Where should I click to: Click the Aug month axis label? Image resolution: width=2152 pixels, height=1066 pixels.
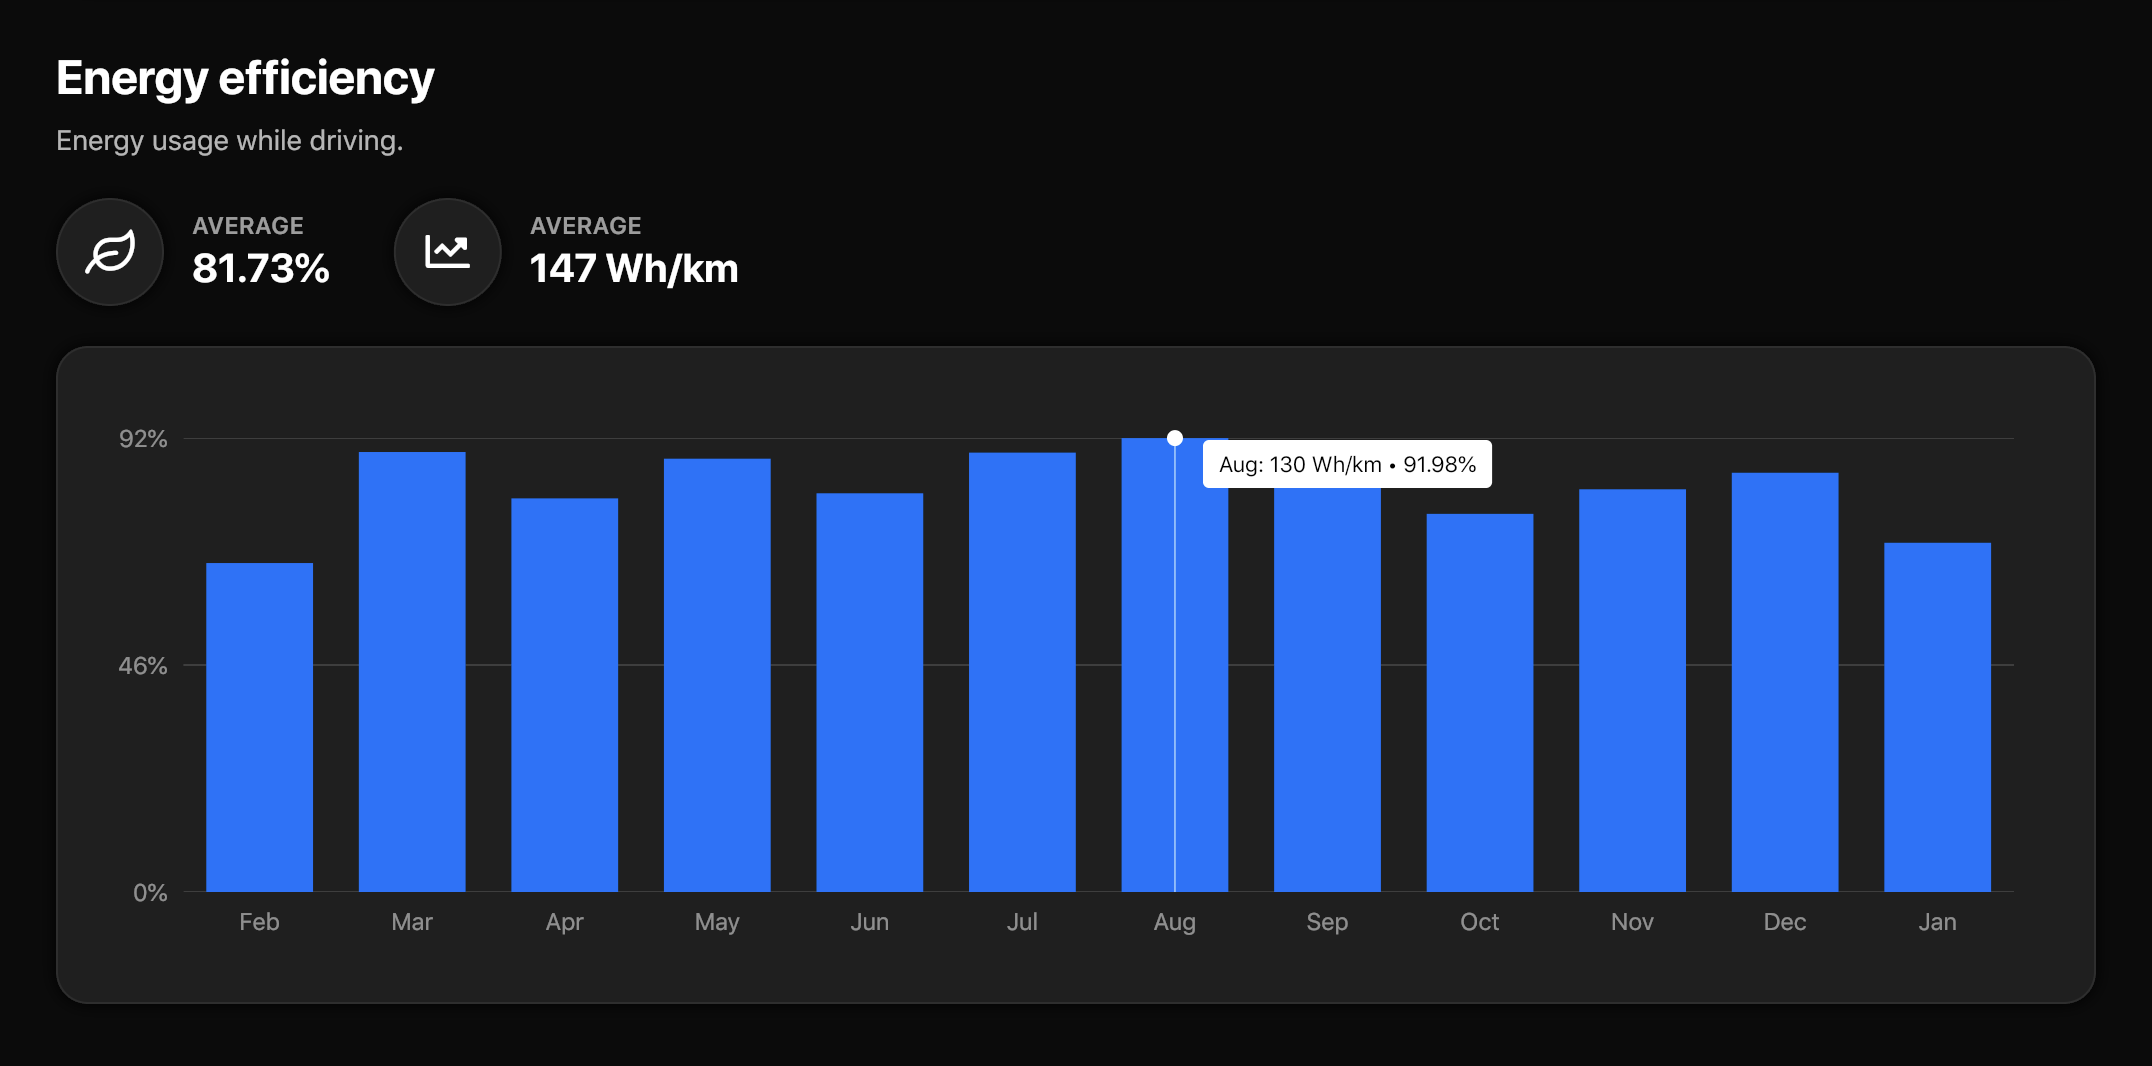point(1174,922)
